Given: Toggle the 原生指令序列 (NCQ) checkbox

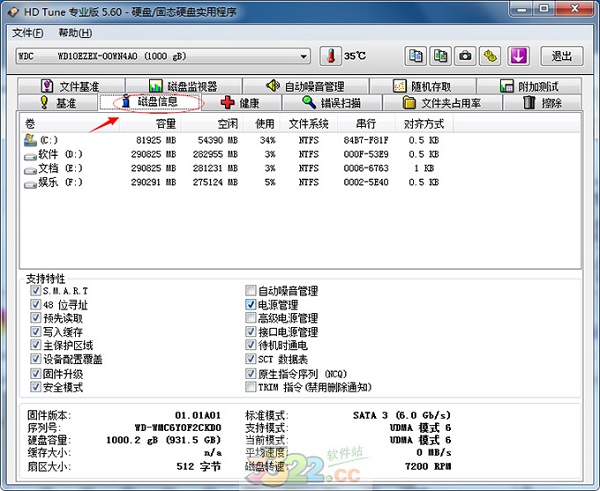Looking at the screenshot, I should (x=251, y=373).
